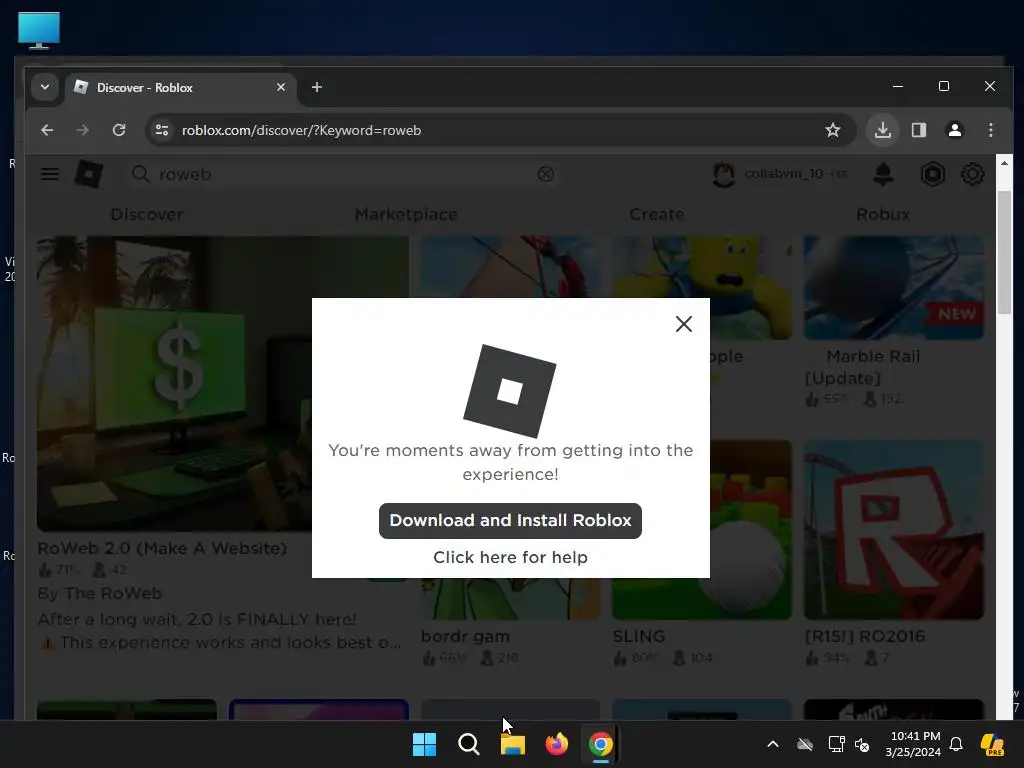Open Marble Rail [Update] thumbnail

point(893,287)
